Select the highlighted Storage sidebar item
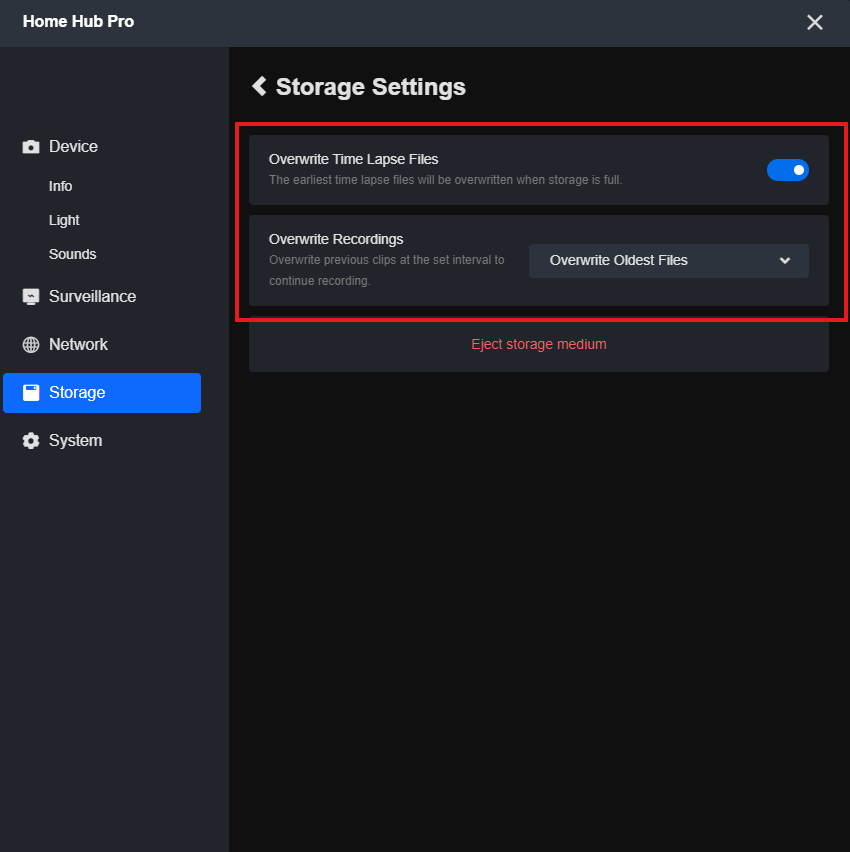Viewport: 850px width, 852px height. pos(102,393)
